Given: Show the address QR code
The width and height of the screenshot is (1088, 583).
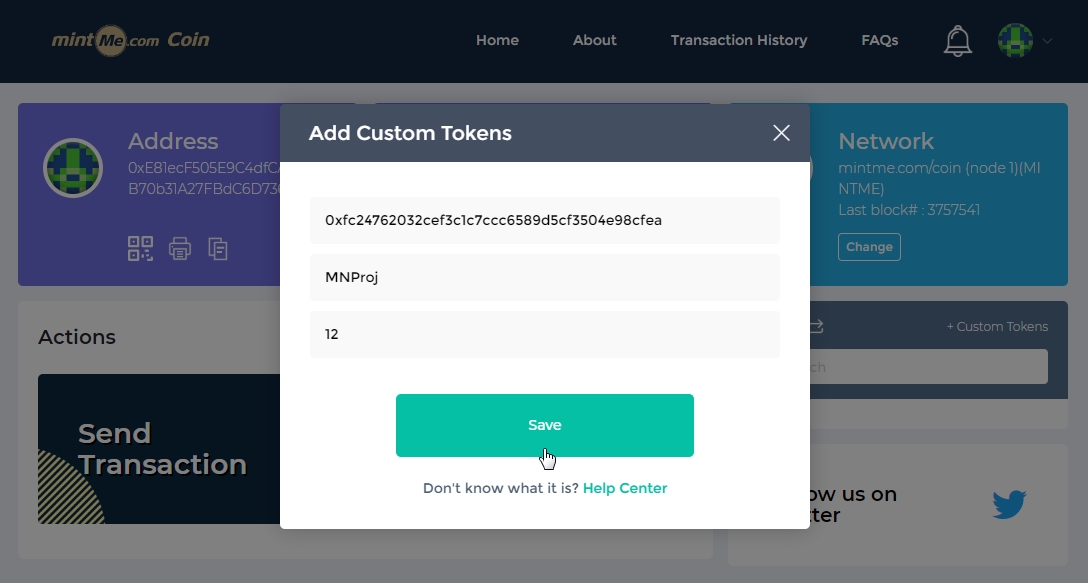Looking at the screenshot, I should pyautogui.click(x=140, y=248).
